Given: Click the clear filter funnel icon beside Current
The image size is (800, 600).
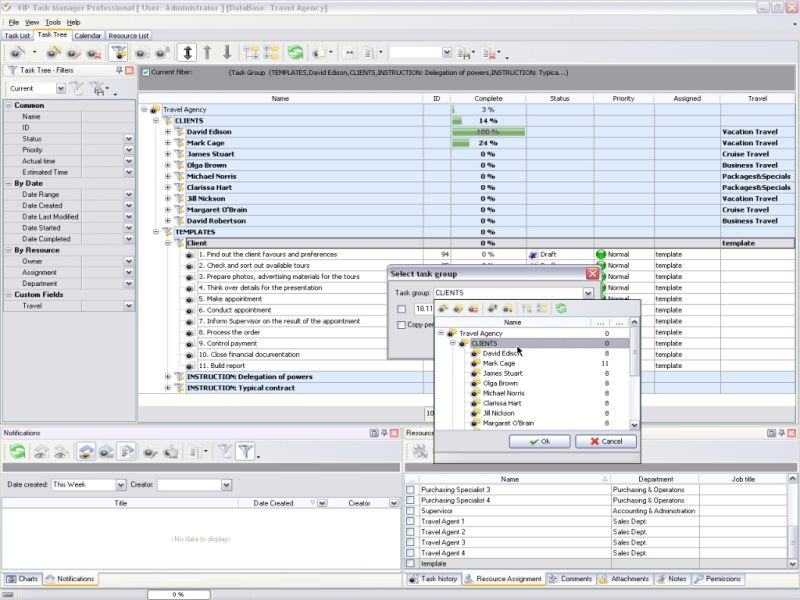Looking at the screenshot, I should [77, 89].
